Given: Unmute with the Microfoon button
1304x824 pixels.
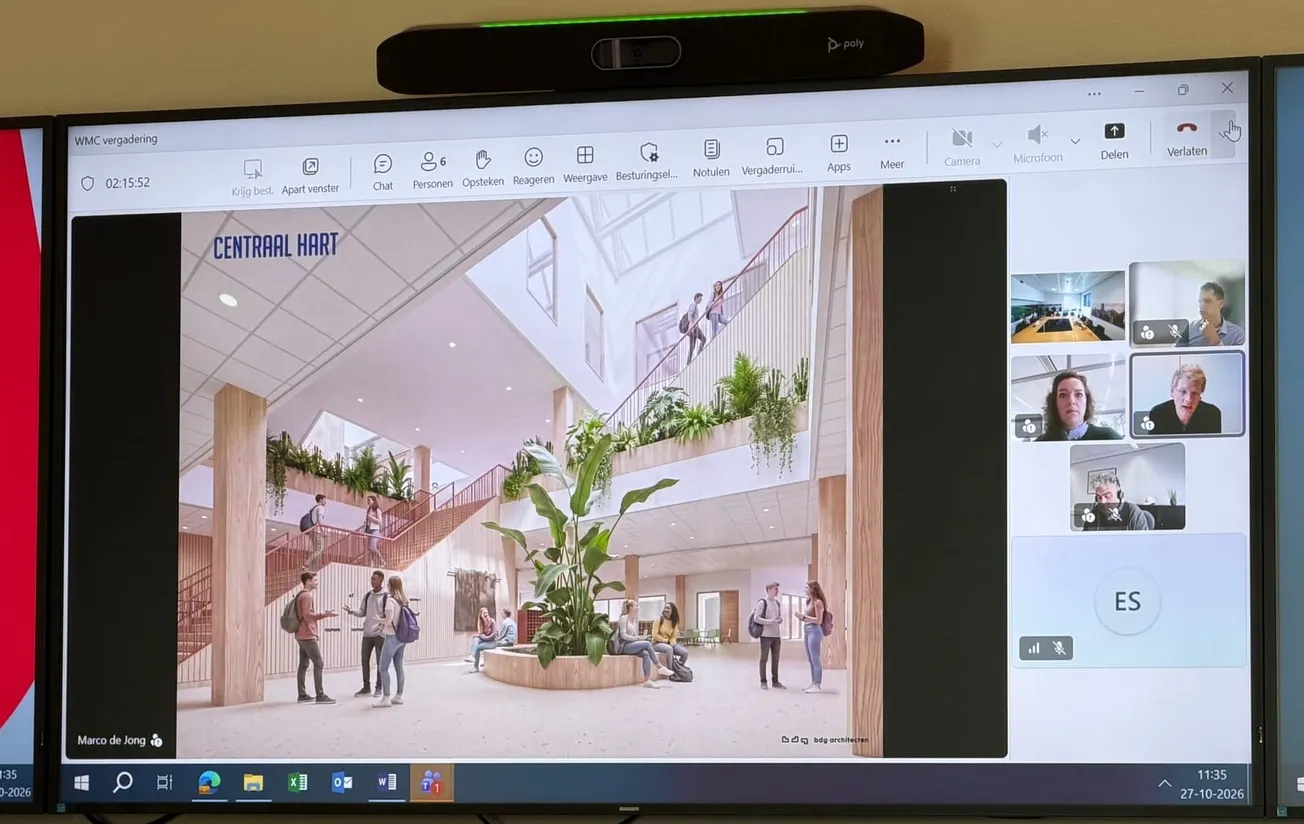Looking at the screenshot, I should [x=1038, y=145].
